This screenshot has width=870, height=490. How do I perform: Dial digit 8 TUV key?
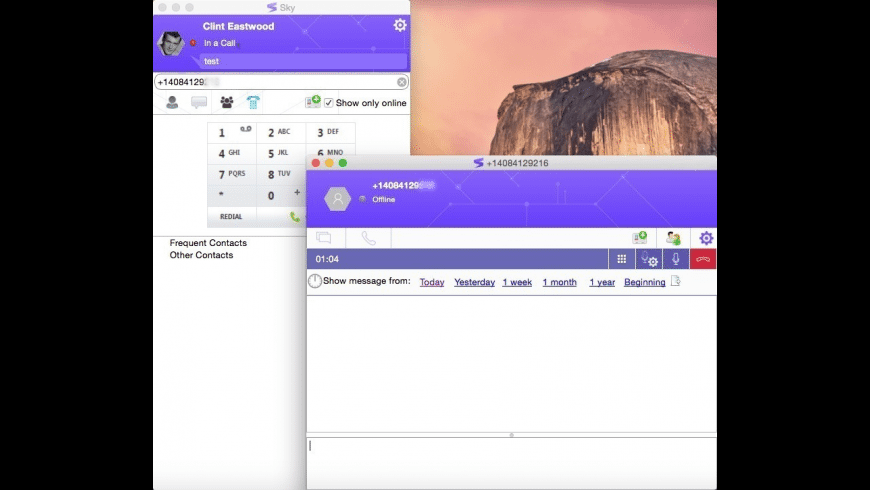pyautogui.click(x=281, y=174)
